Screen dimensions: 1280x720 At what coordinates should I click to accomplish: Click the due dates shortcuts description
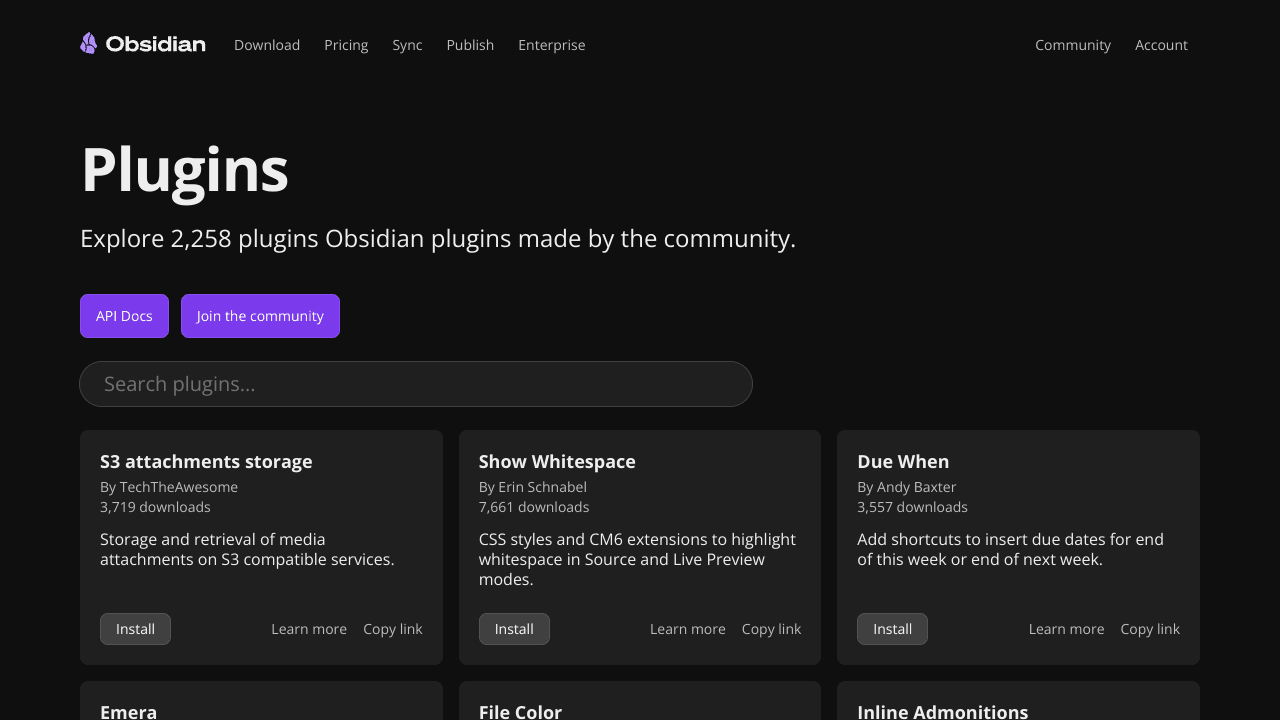click(1010, 549)
